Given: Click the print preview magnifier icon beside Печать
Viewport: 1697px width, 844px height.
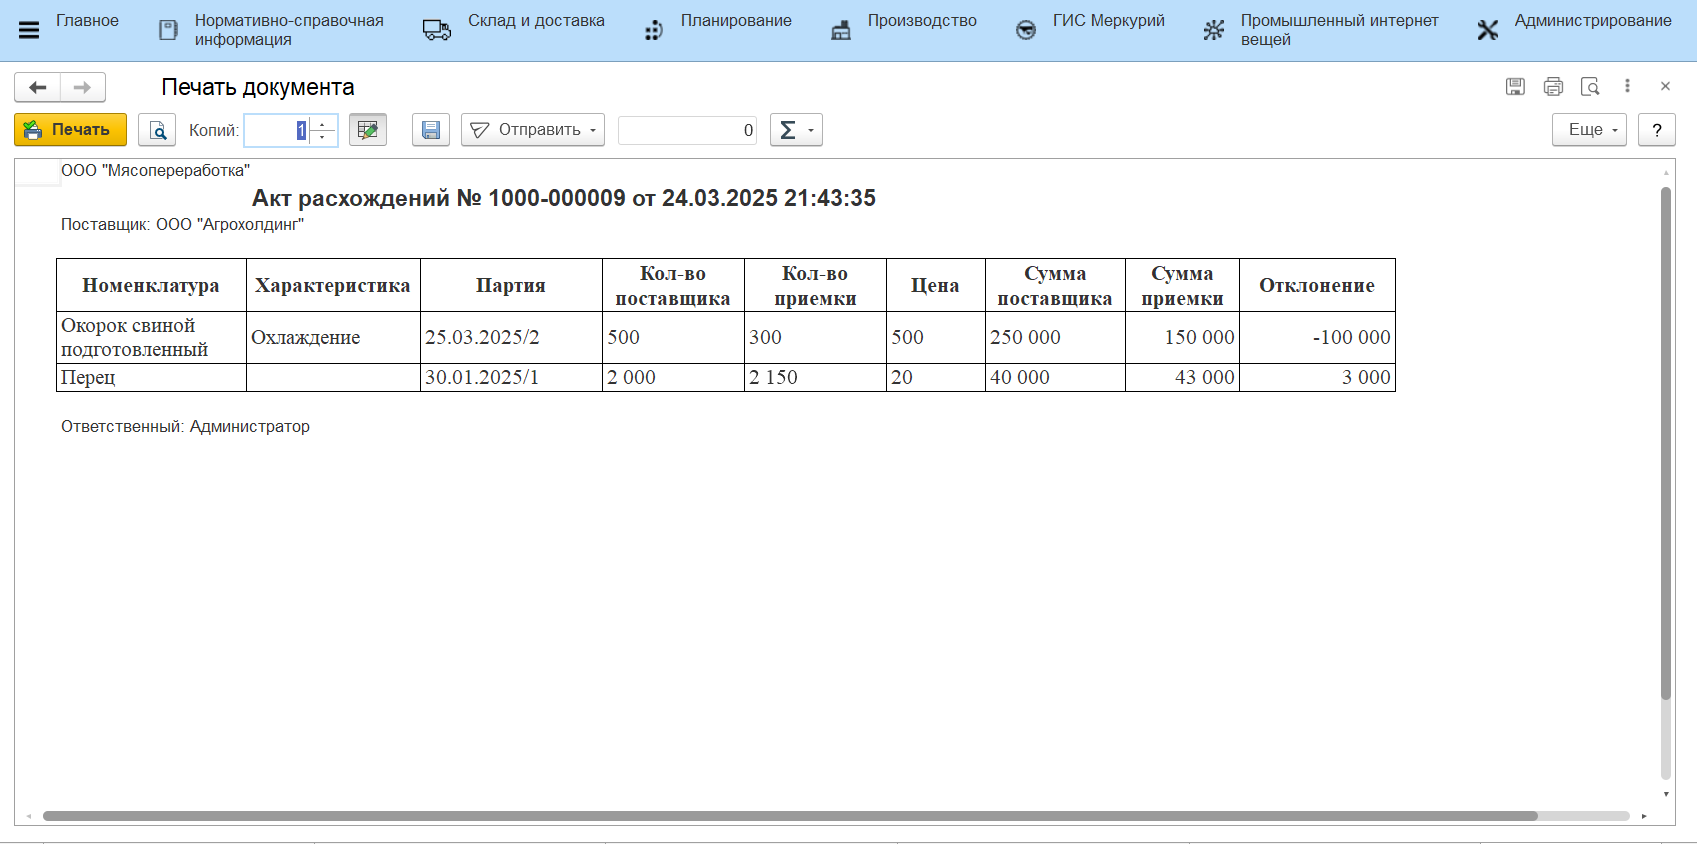Looking at the screenshot, I should 157,130.
